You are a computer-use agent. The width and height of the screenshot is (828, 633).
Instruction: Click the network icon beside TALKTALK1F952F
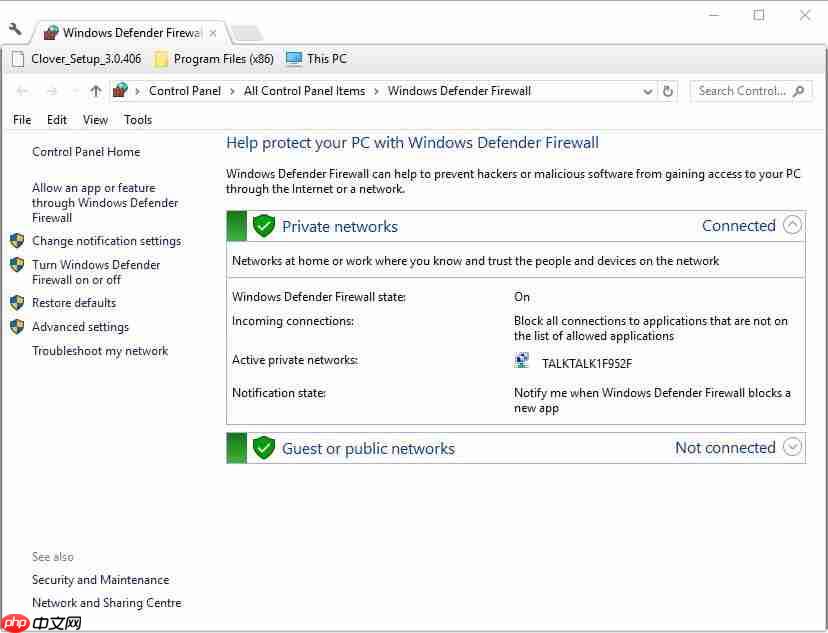tap(522, 361)
